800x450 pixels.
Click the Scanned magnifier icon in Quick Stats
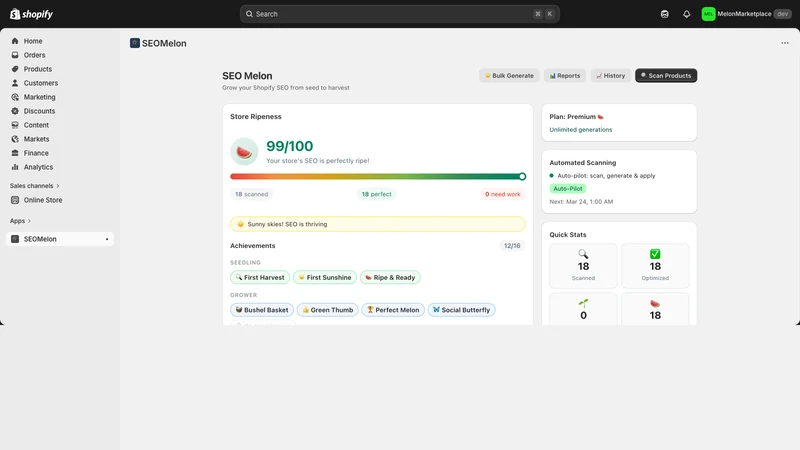point(583,254)
